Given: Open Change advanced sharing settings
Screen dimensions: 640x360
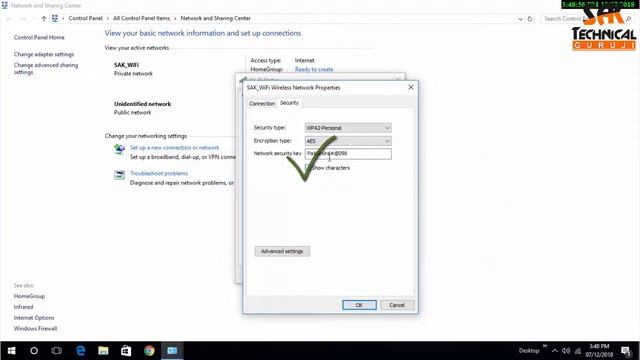Looking at the screenshot, I should [x=46, y=69].
